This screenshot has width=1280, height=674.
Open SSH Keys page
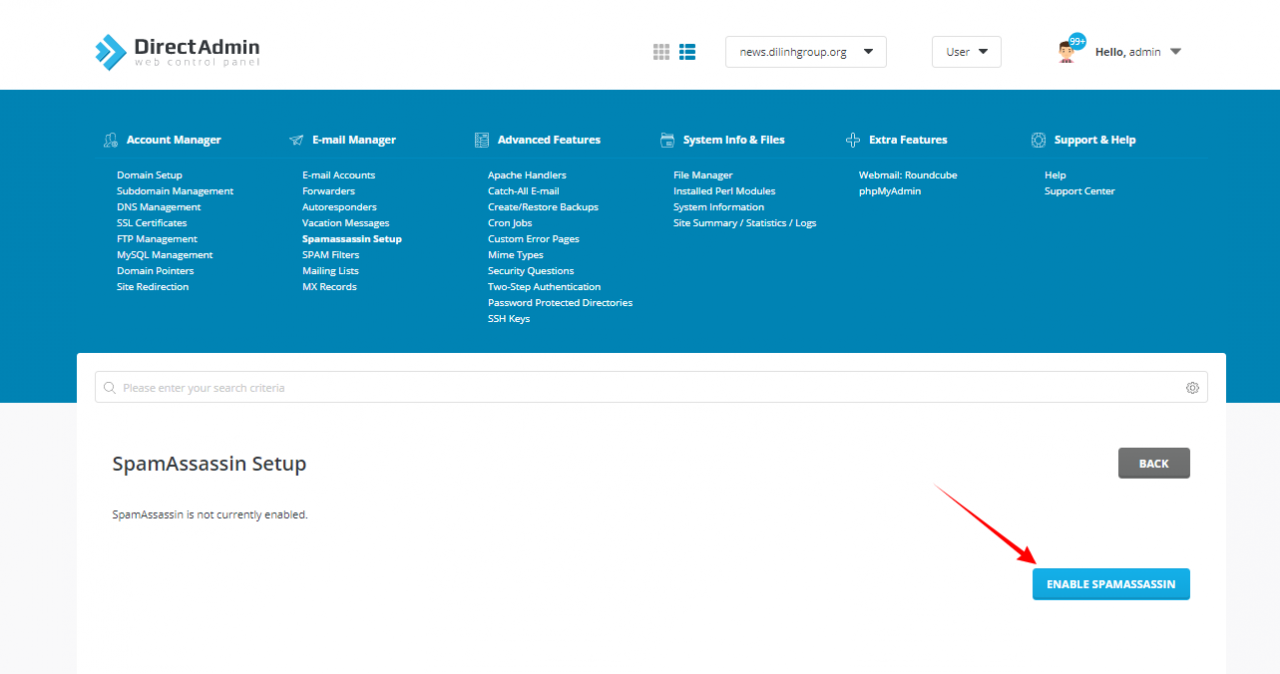[509, 319]
